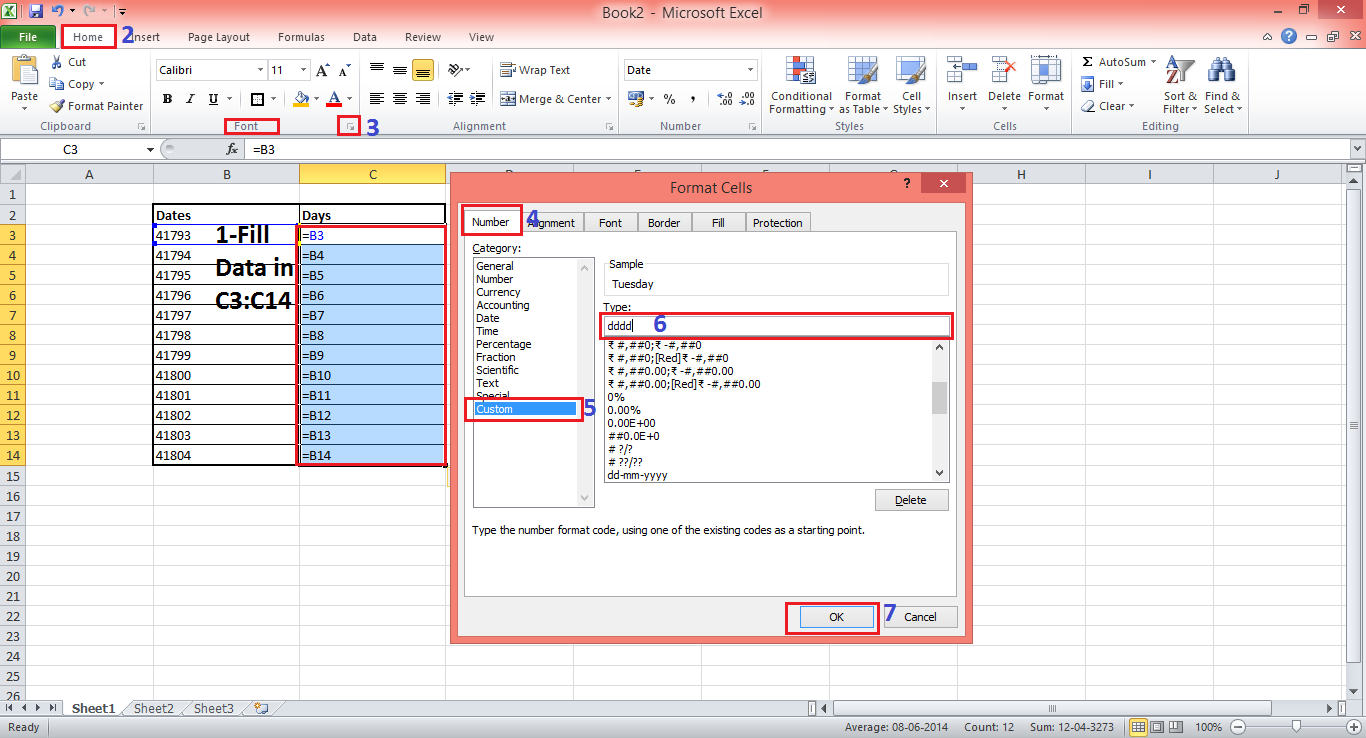This screenshot has height=738, width=1366.
Task: Toggle bold formatting
Action: tap(167, 98)
